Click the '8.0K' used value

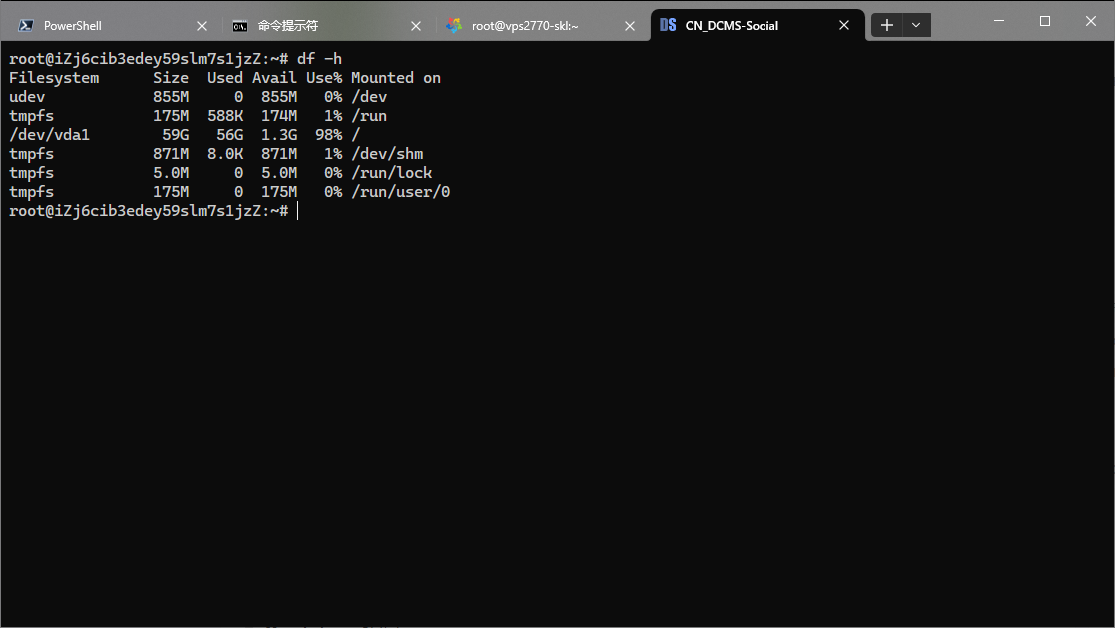coord(225,154)
